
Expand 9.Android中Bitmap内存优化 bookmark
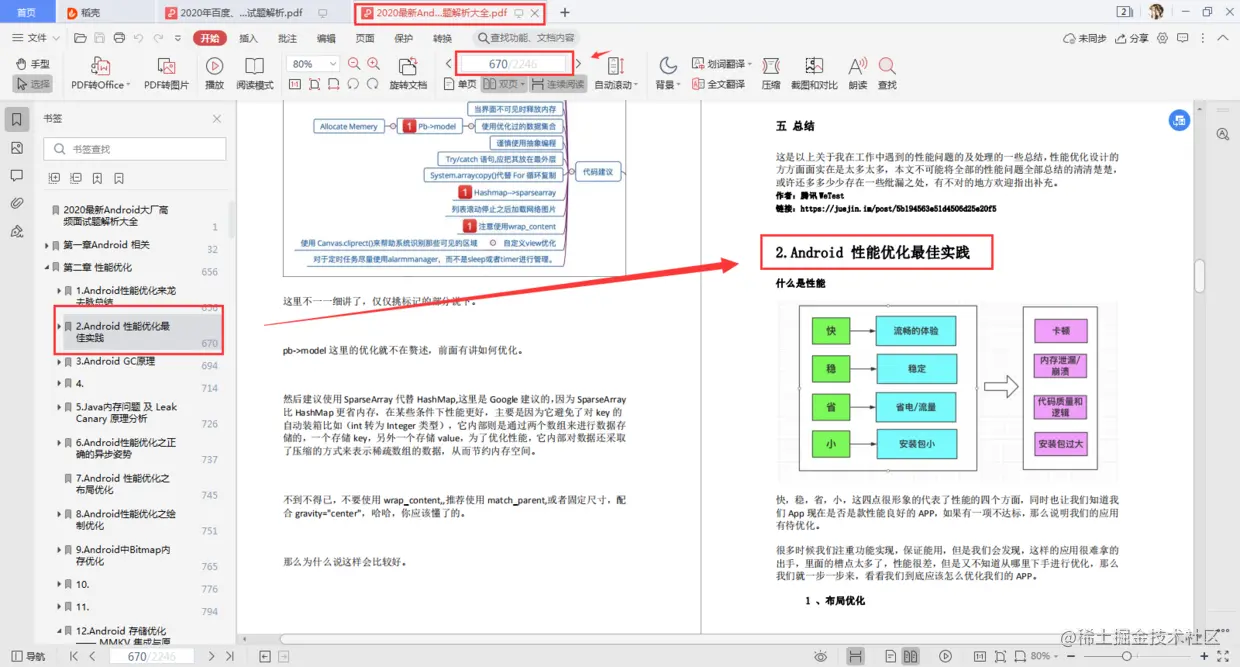coord(59,549)
